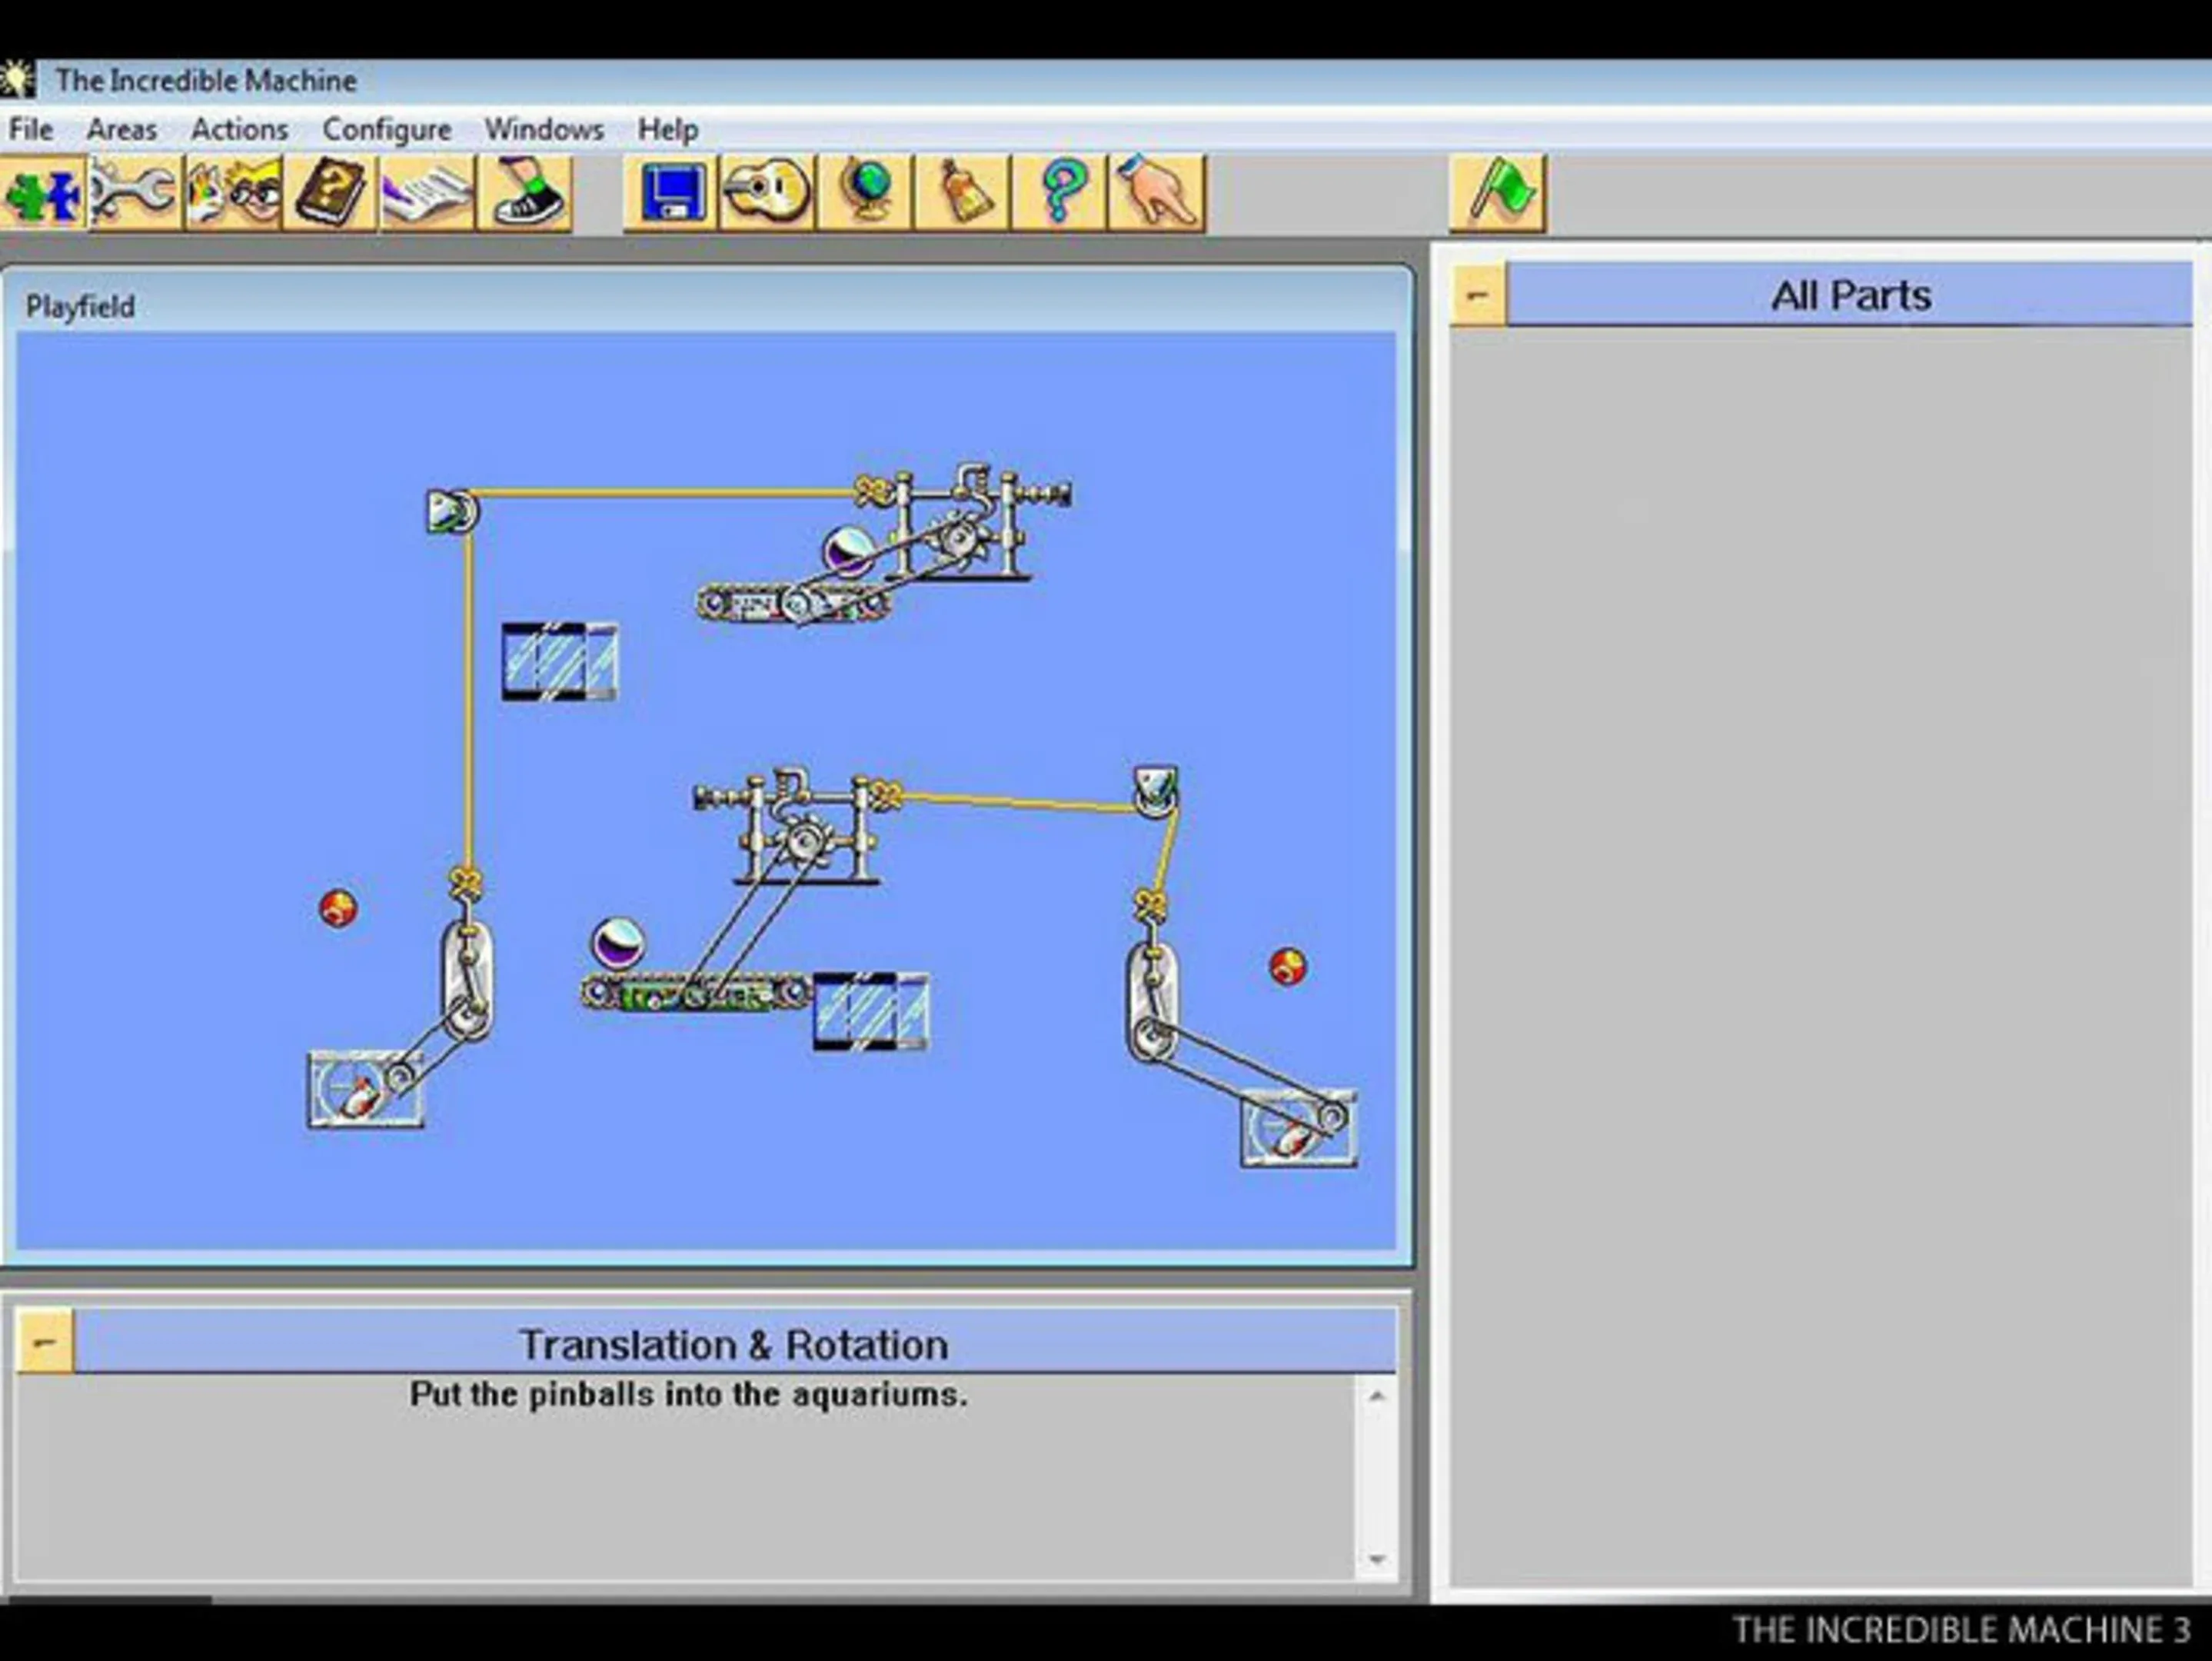
Task: Click the guitar music icon
Action: coord(767,193)
